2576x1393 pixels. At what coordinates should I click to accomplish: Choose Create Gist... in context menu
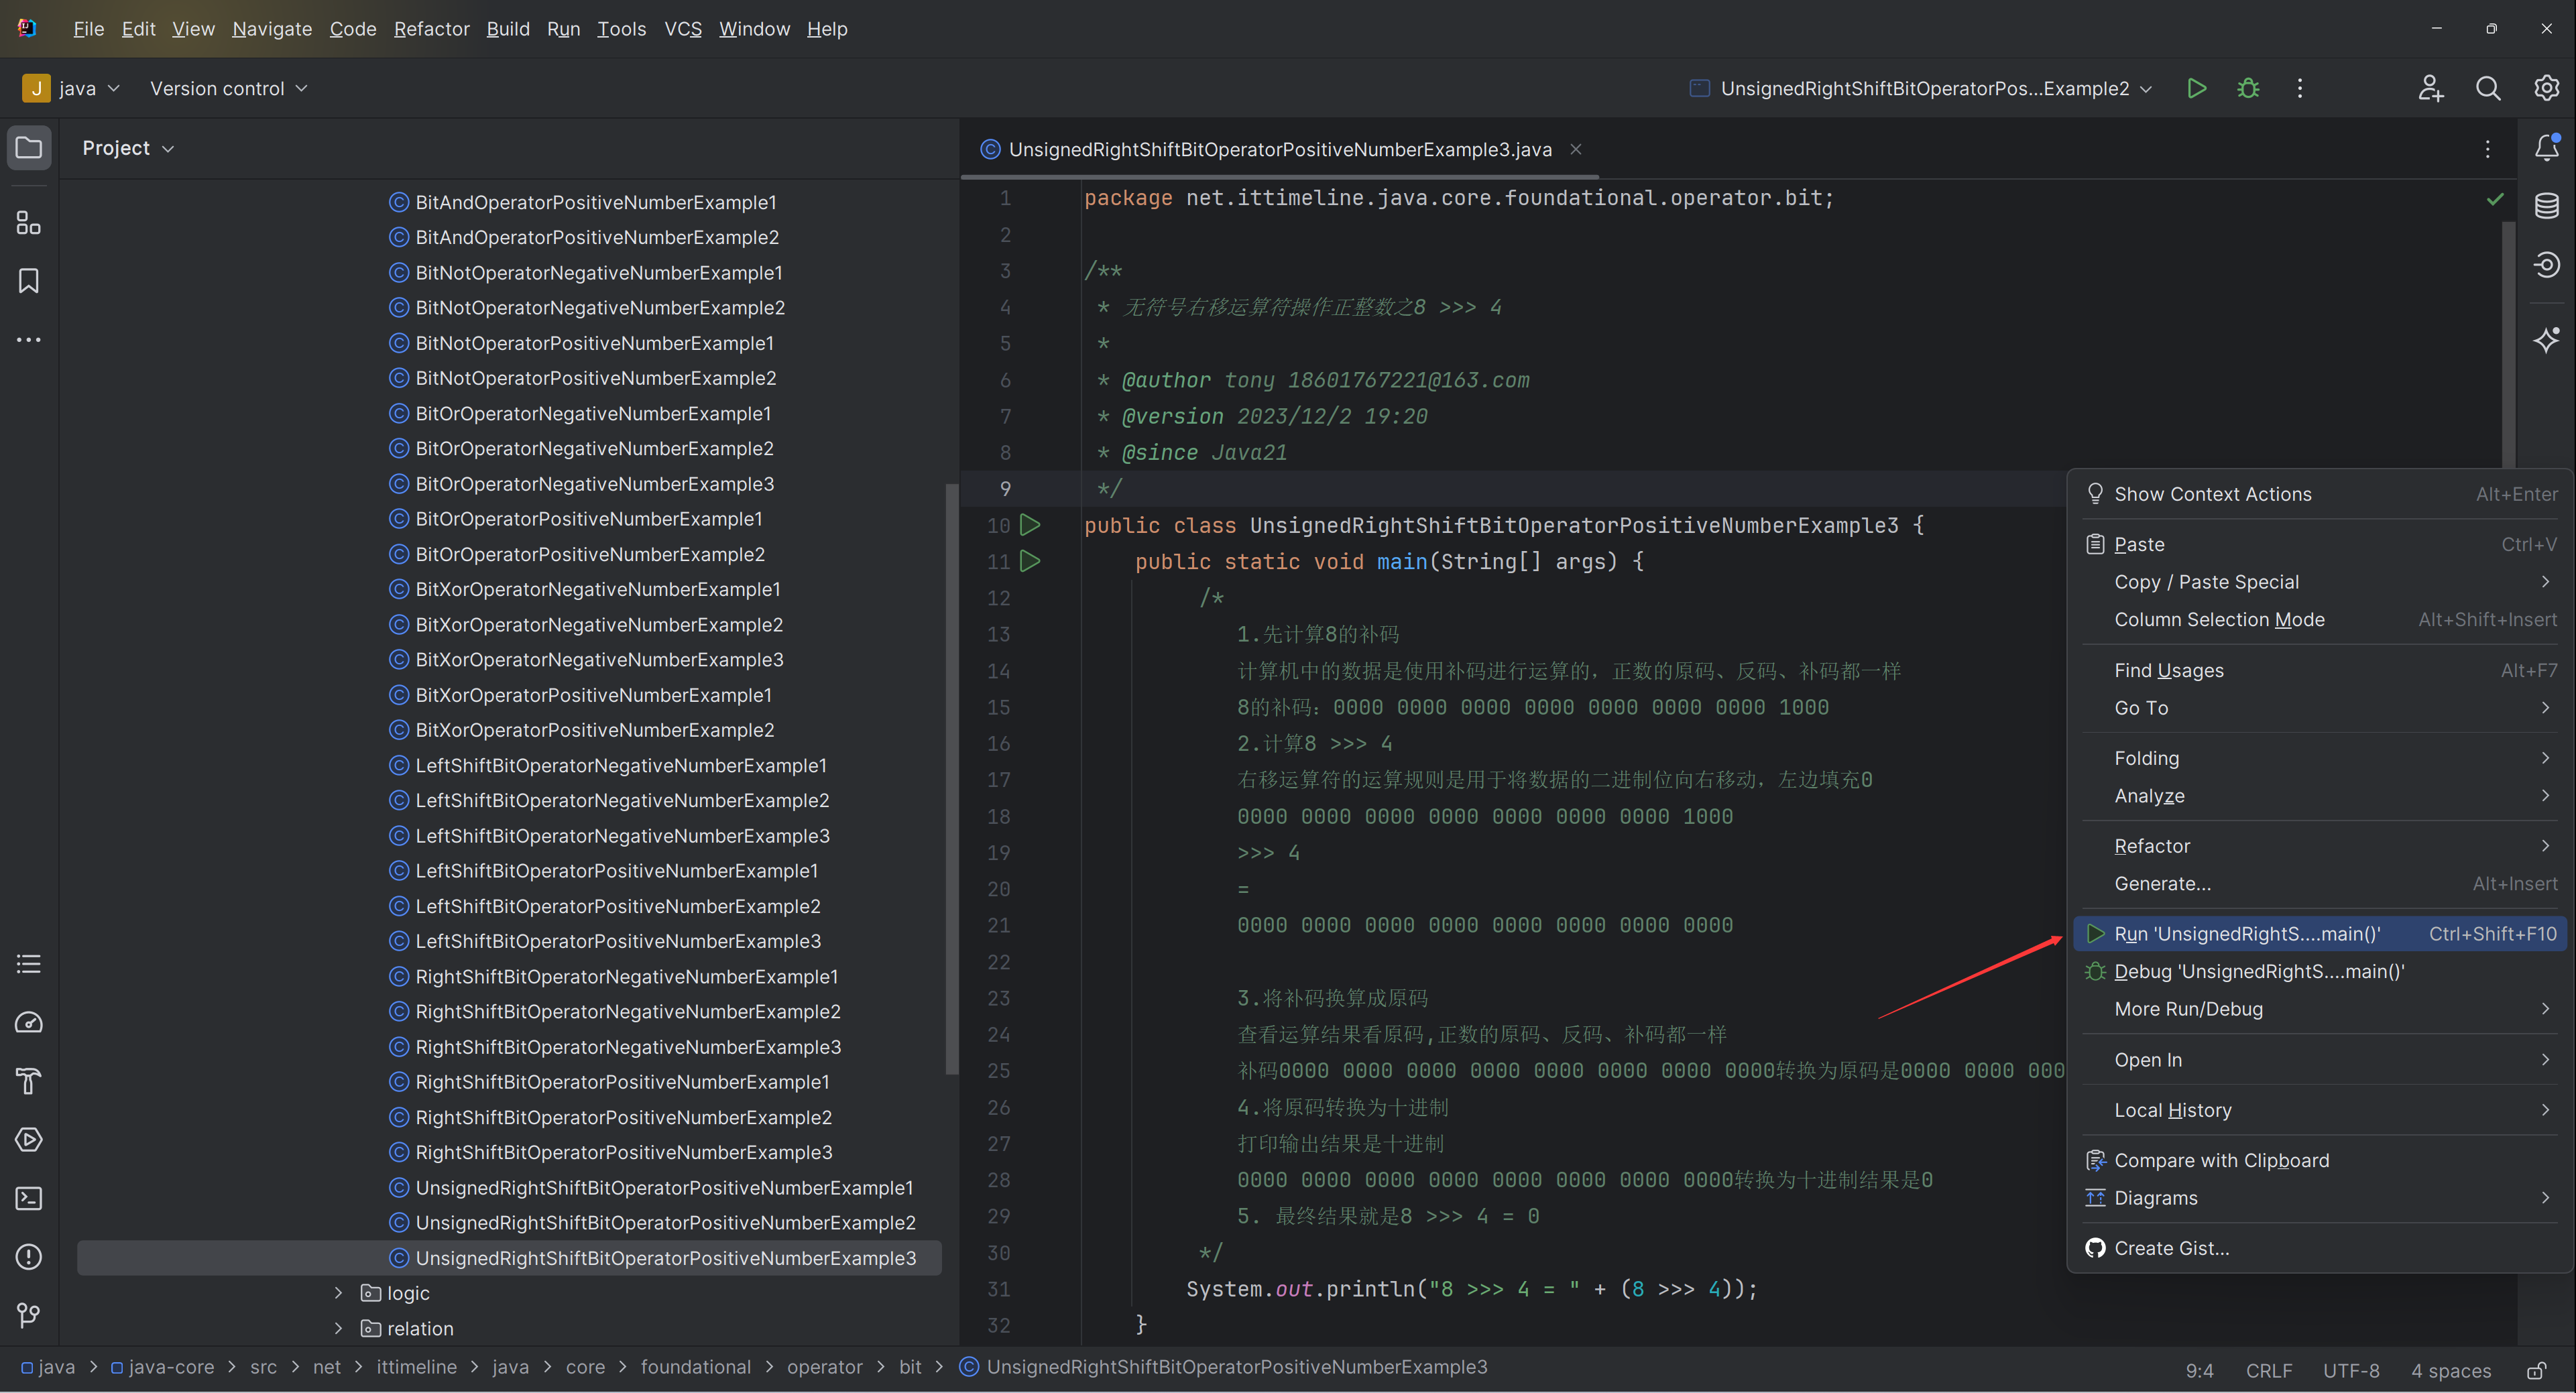2320,1248
